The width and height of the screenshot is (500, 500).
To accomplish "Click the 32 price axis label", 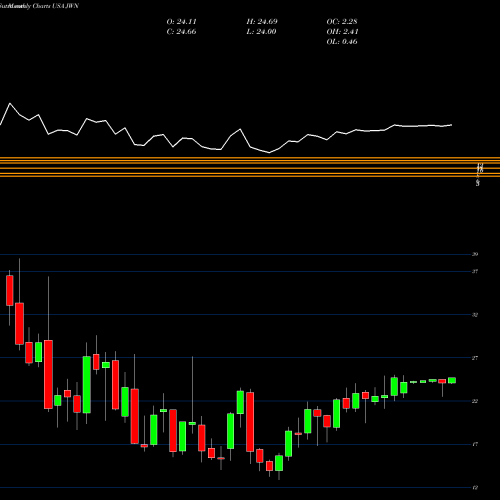I will [475, 315].
